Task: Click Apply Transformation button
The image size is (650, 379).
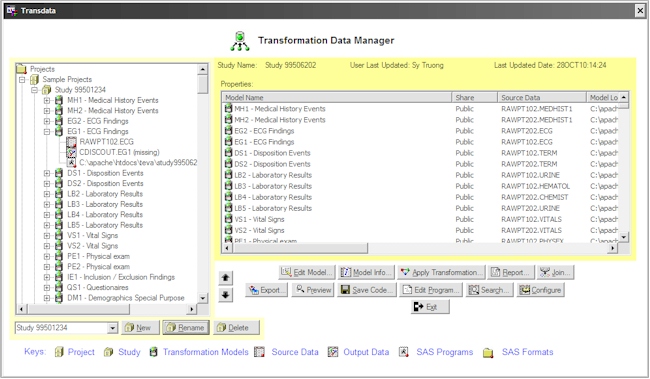Action: tap(441, 272)
